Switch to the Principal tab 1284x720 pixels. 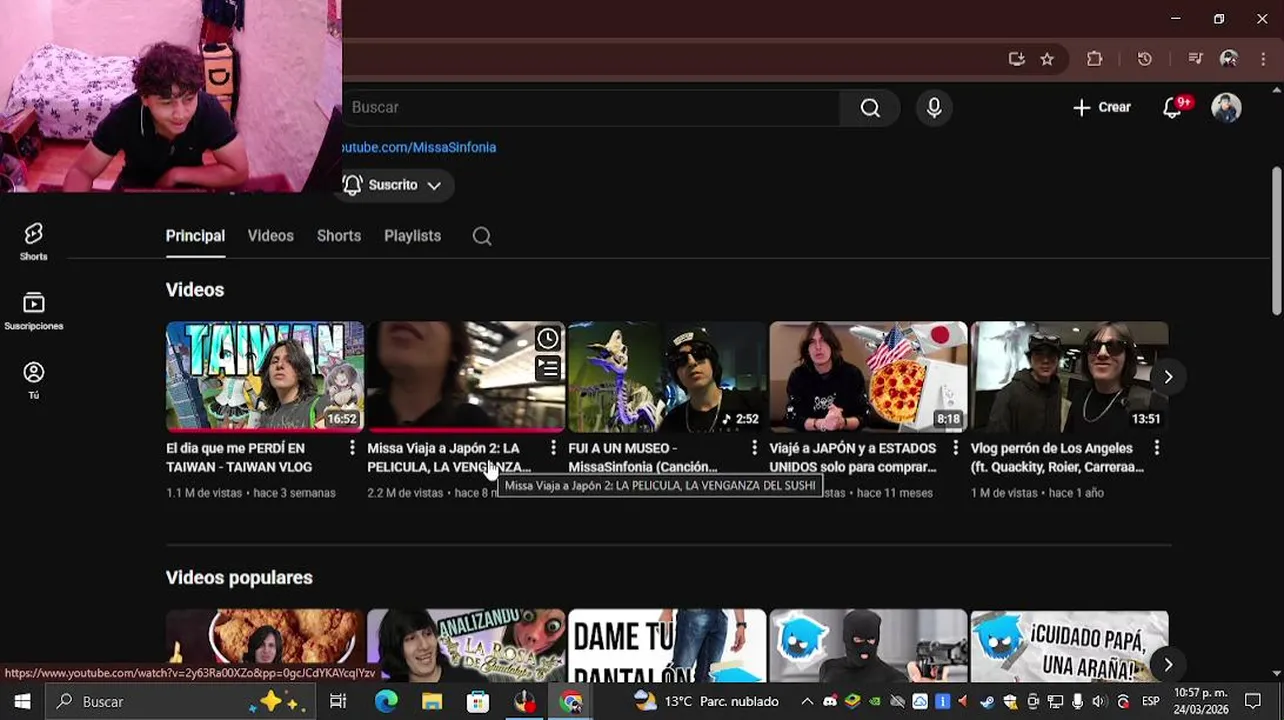click(195, 236)
